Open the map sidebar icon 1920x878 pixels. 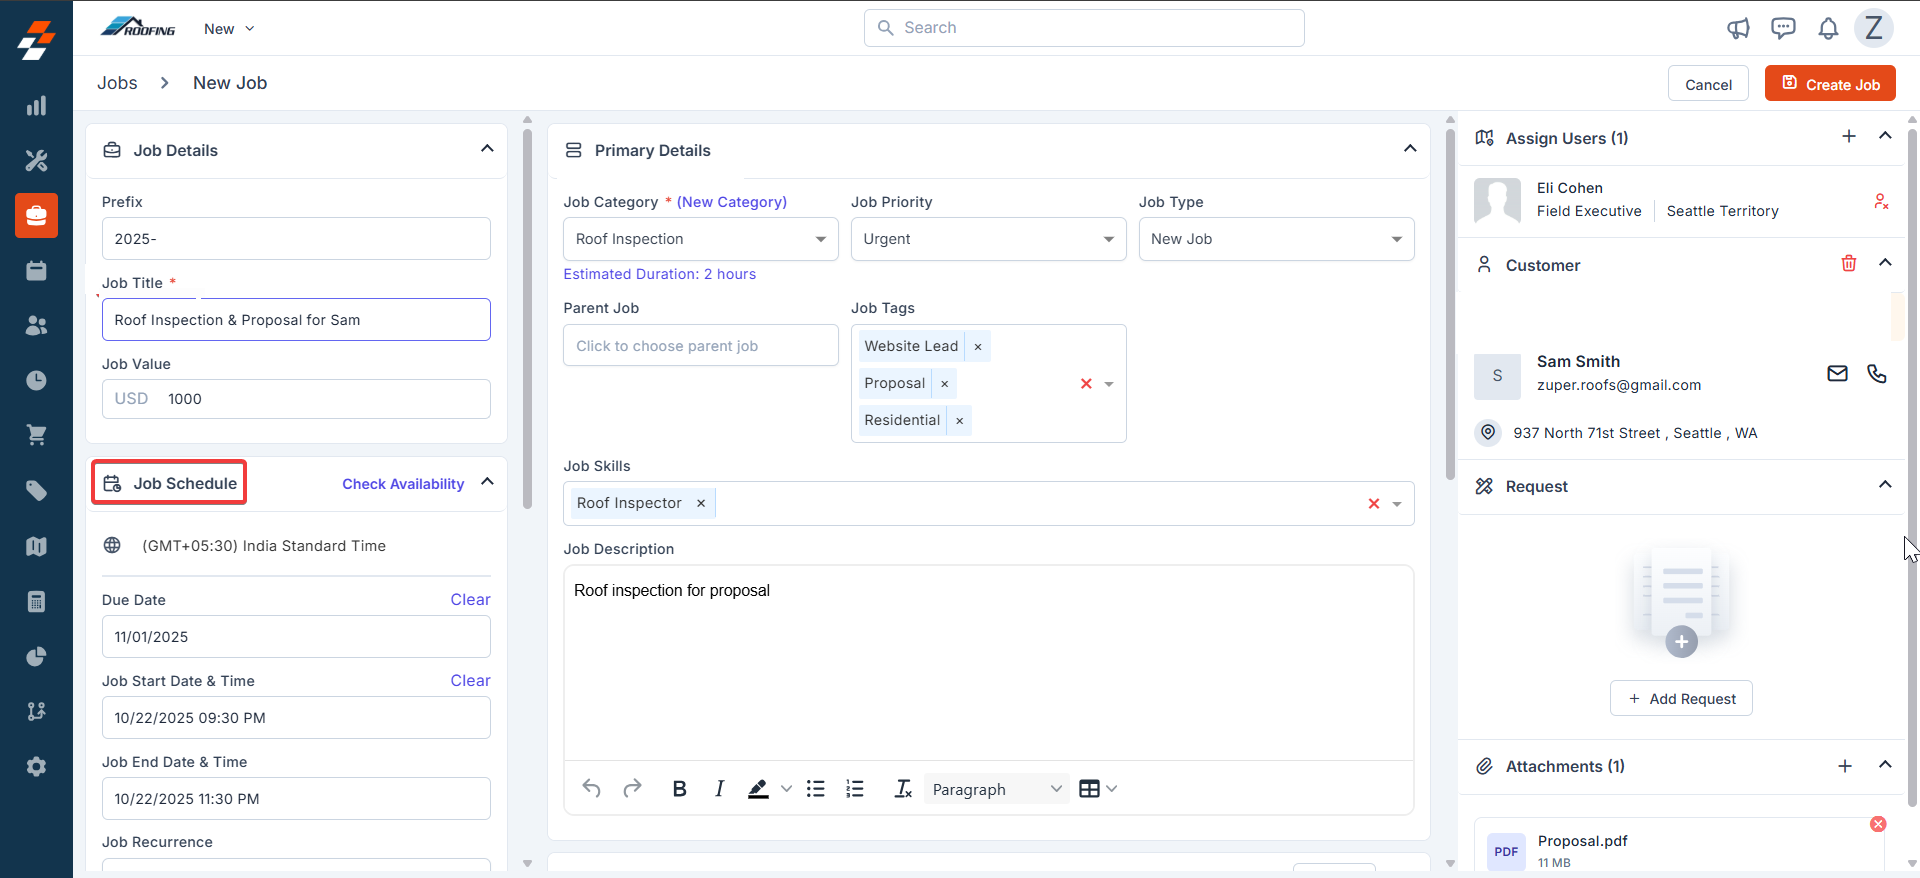[36, 546]
